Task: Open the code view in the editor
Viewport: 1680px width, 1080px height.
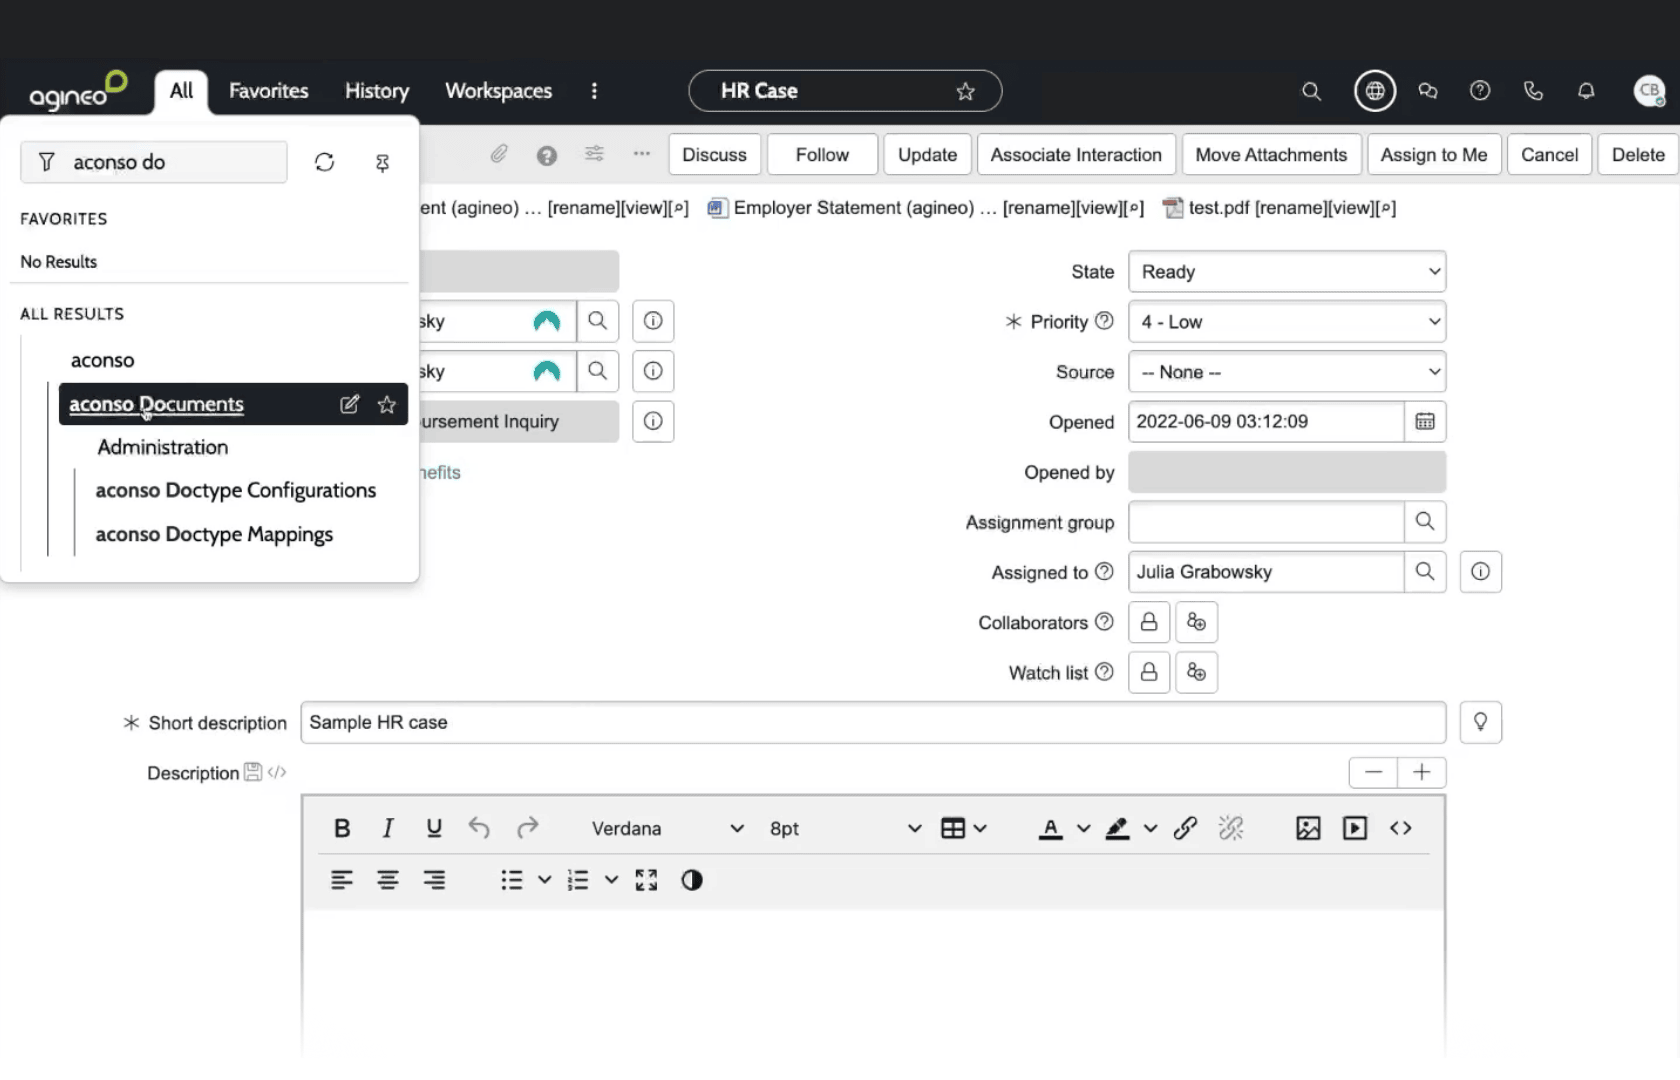Action: [1400, 828]
